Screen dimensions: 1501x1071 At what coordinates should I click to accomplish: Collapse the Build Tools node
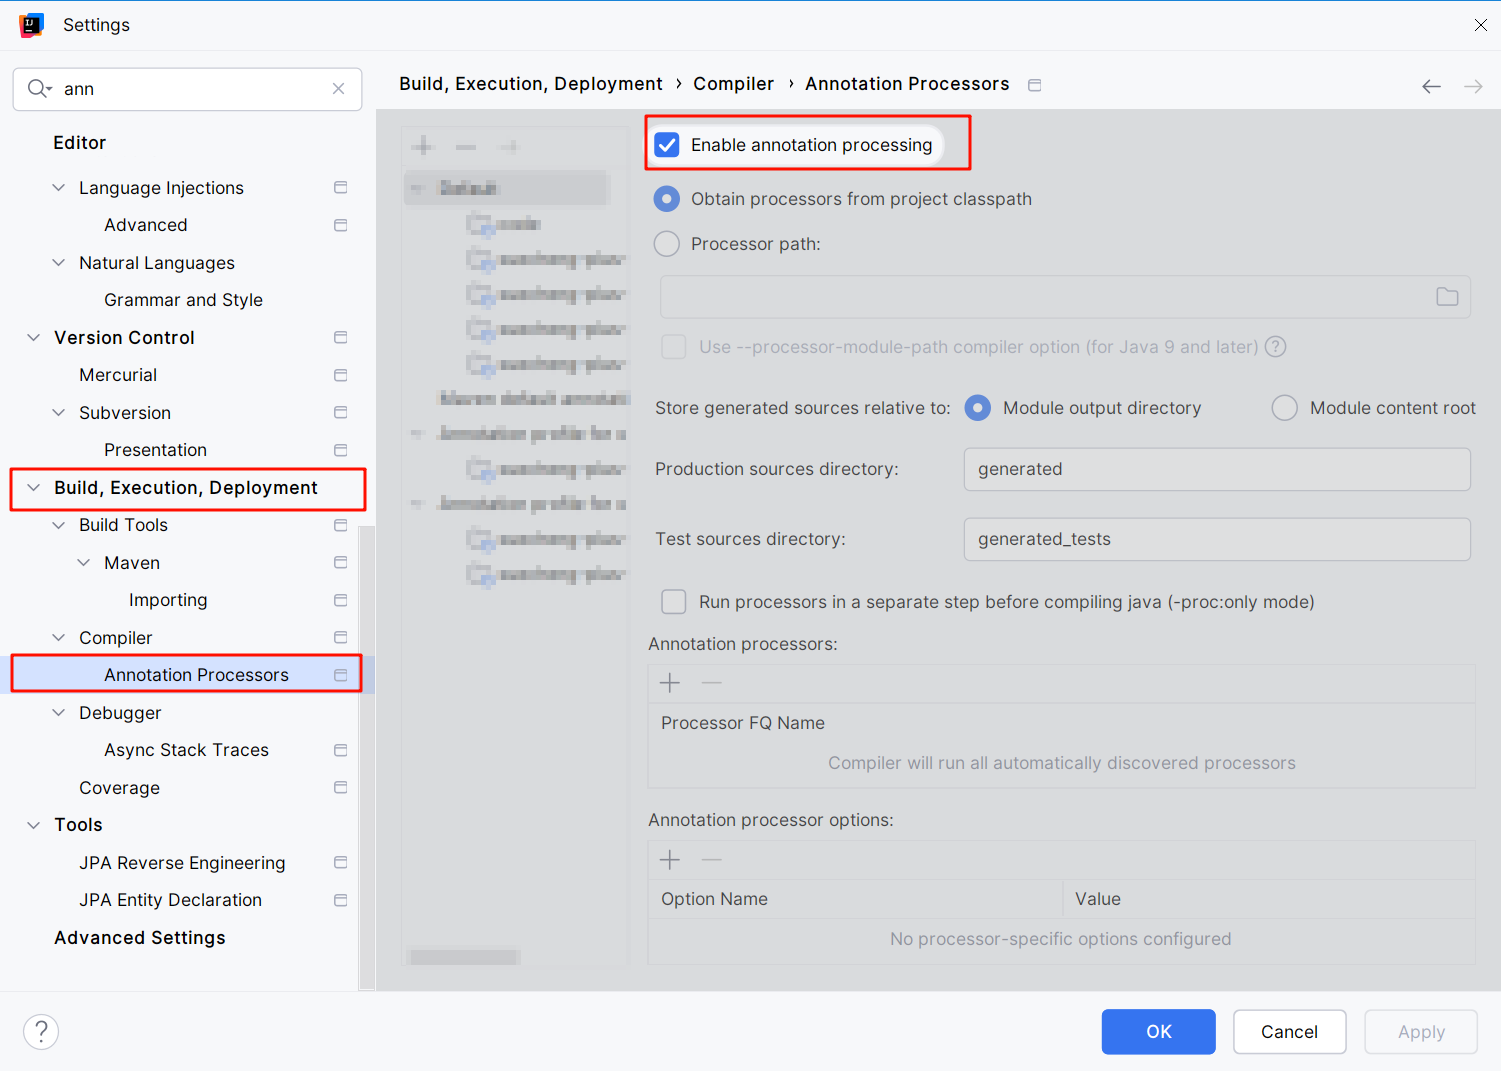tap(59, 525)
